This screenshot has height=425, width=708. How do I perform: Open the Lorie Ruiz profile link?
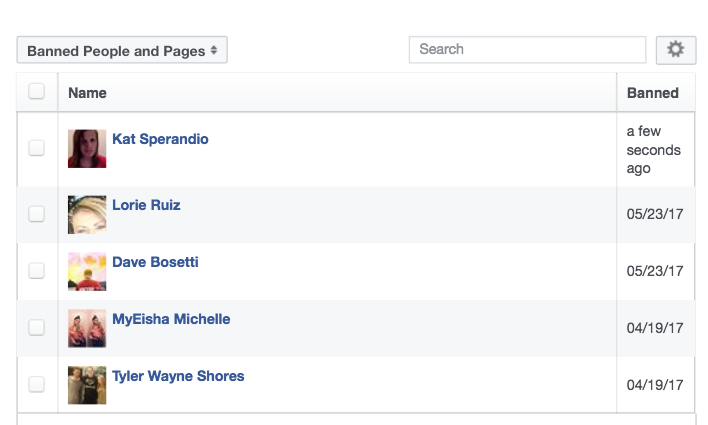146,205
